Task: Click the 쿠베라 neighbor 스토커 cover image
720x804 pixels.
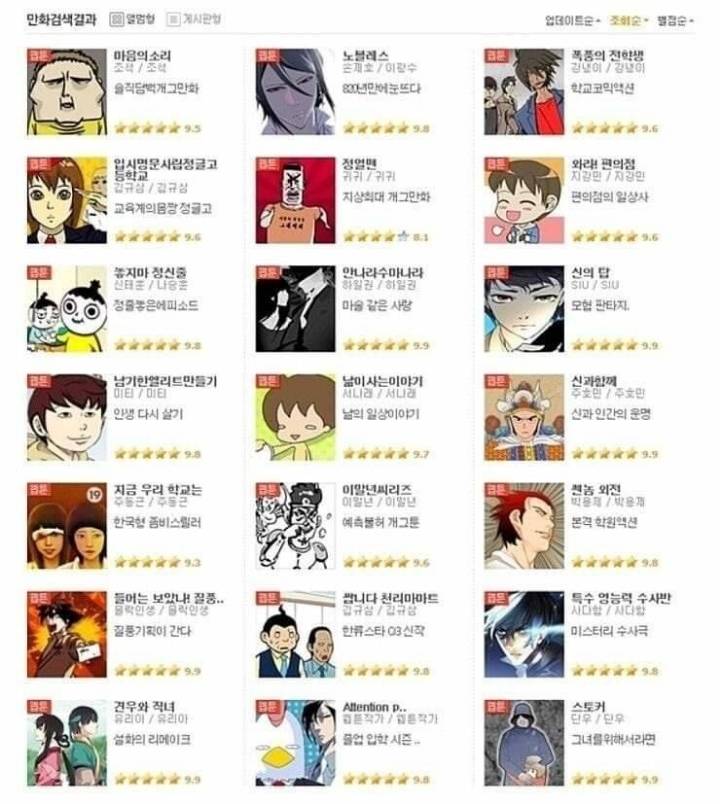Action: click(x=524, y=743)
